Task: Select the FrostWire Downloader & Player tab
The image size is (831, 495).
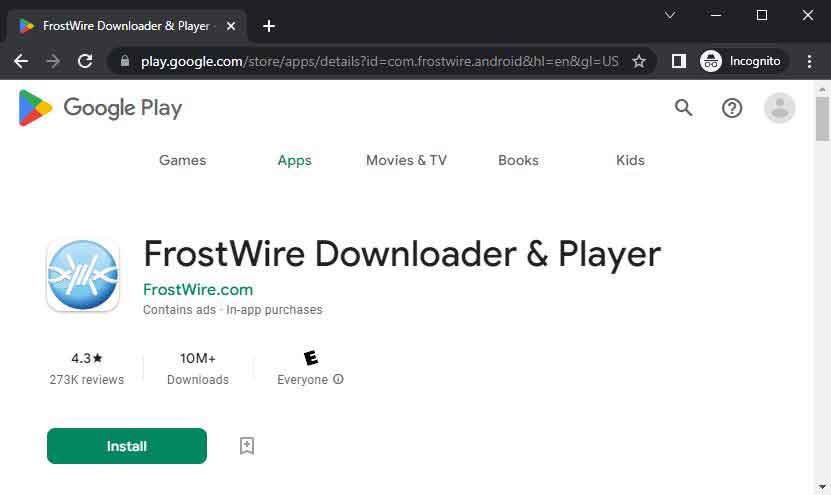Action: [126, 26]
